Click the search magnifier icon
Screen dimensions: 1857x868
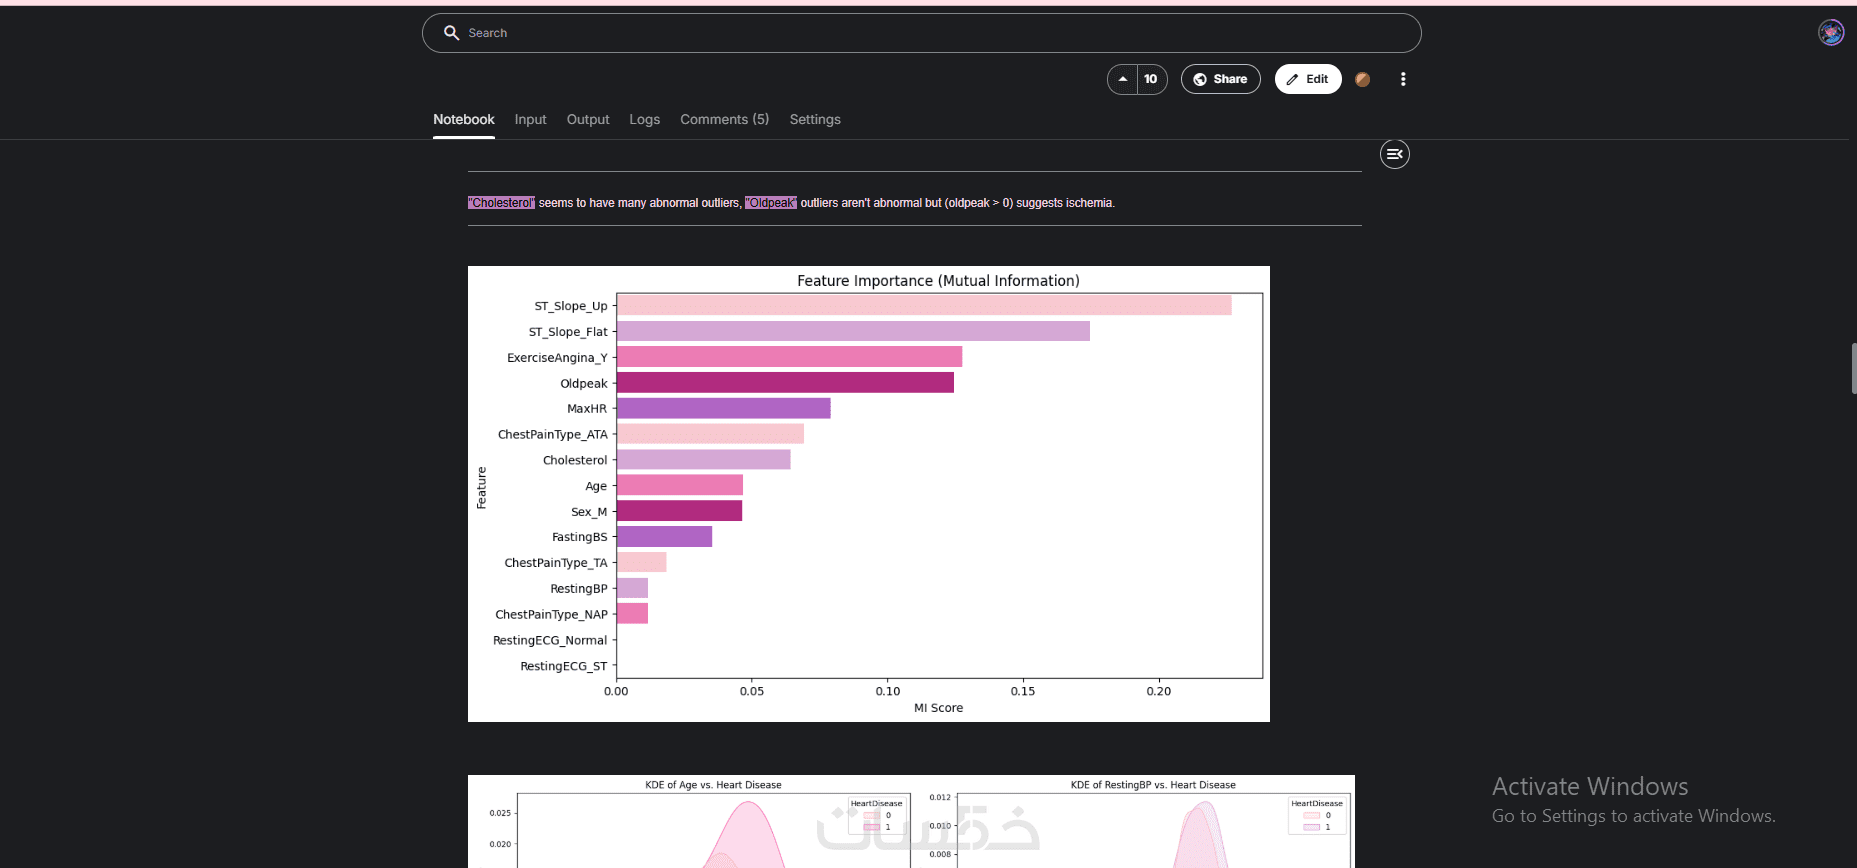click(451, 33)
